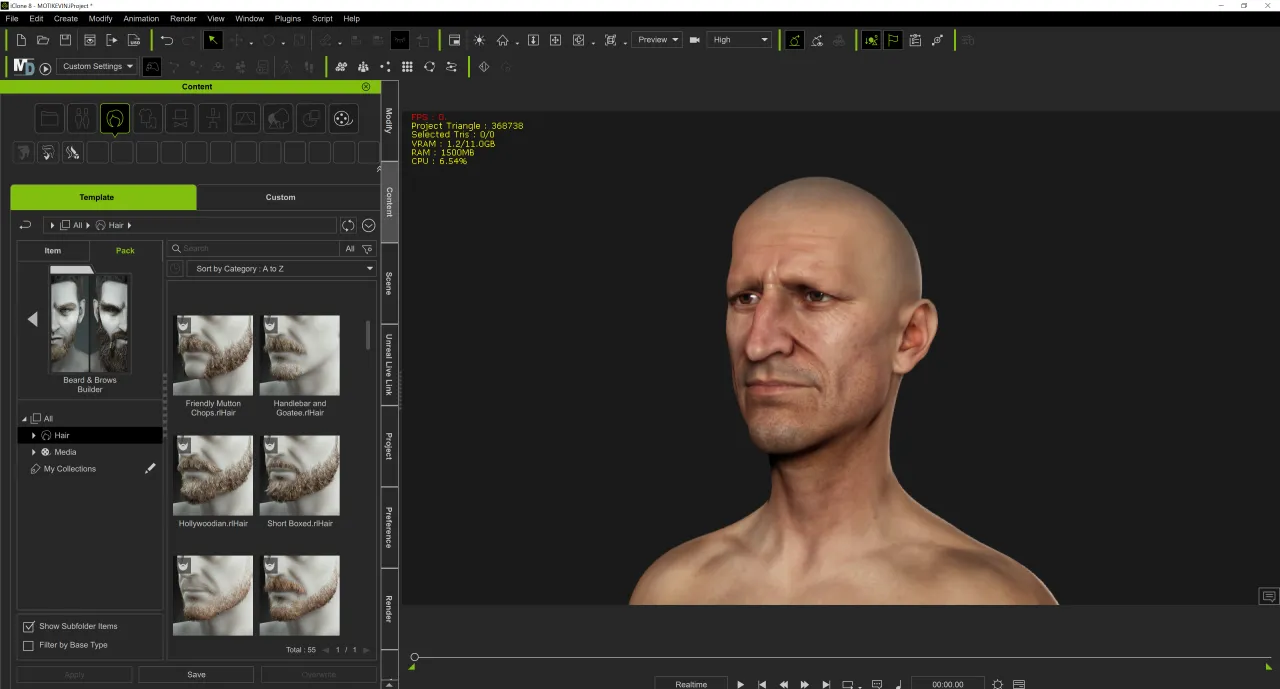The width and height of the screenshot is (1280, 689).
Task: Click the sun lighting icon in toolbar
Action: [x=479, y=40]
